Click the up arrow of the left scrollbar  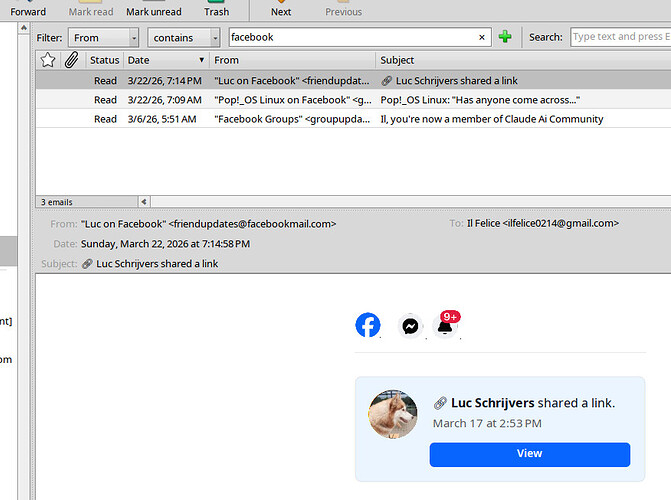click(x=24, y=28)
